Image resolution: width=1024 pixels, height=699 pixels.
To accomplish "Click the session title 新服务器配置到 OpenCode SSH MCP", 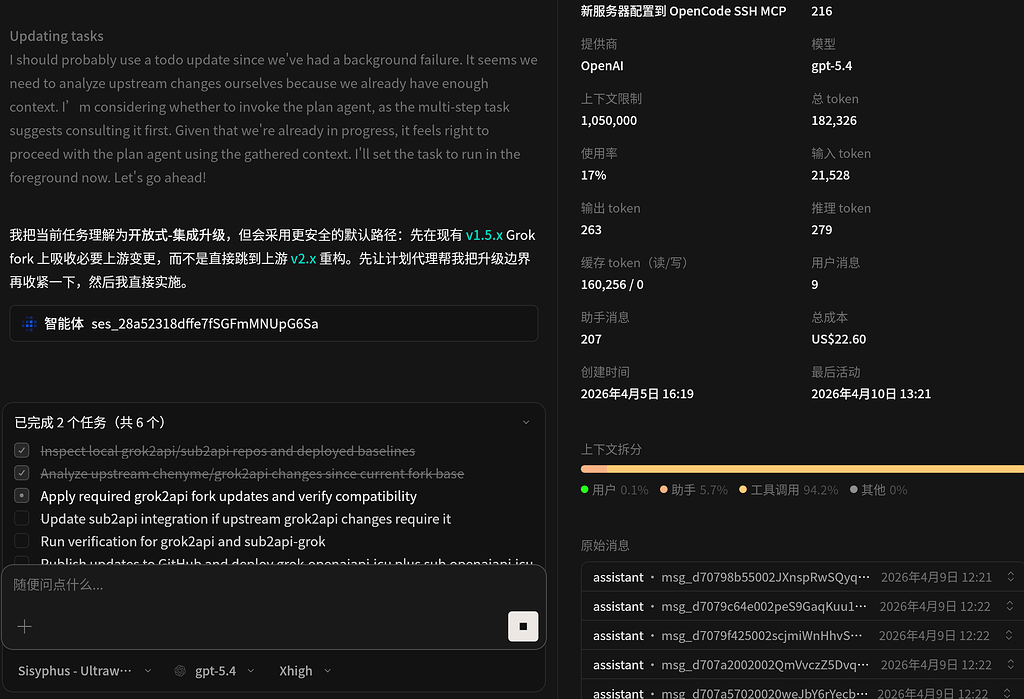I will tap(684, 11).
